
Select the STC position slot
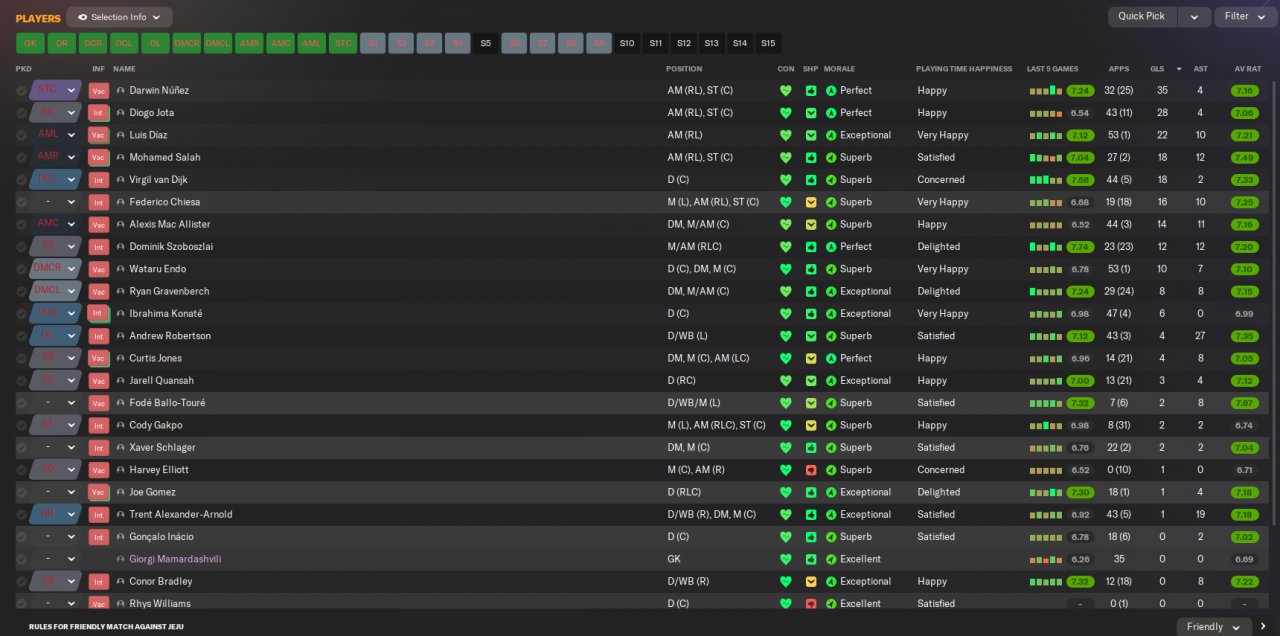342,43
